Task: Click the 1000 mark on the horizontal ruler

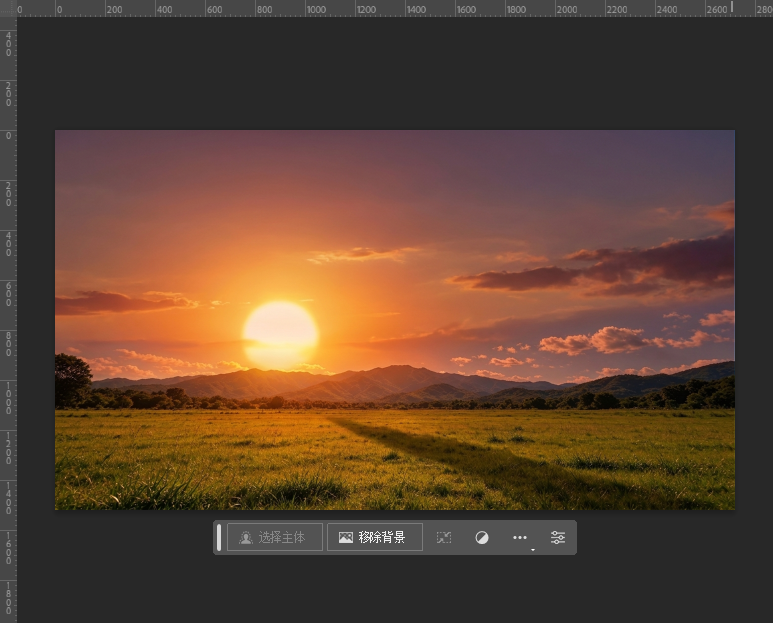Action: (x=316, y=9)
